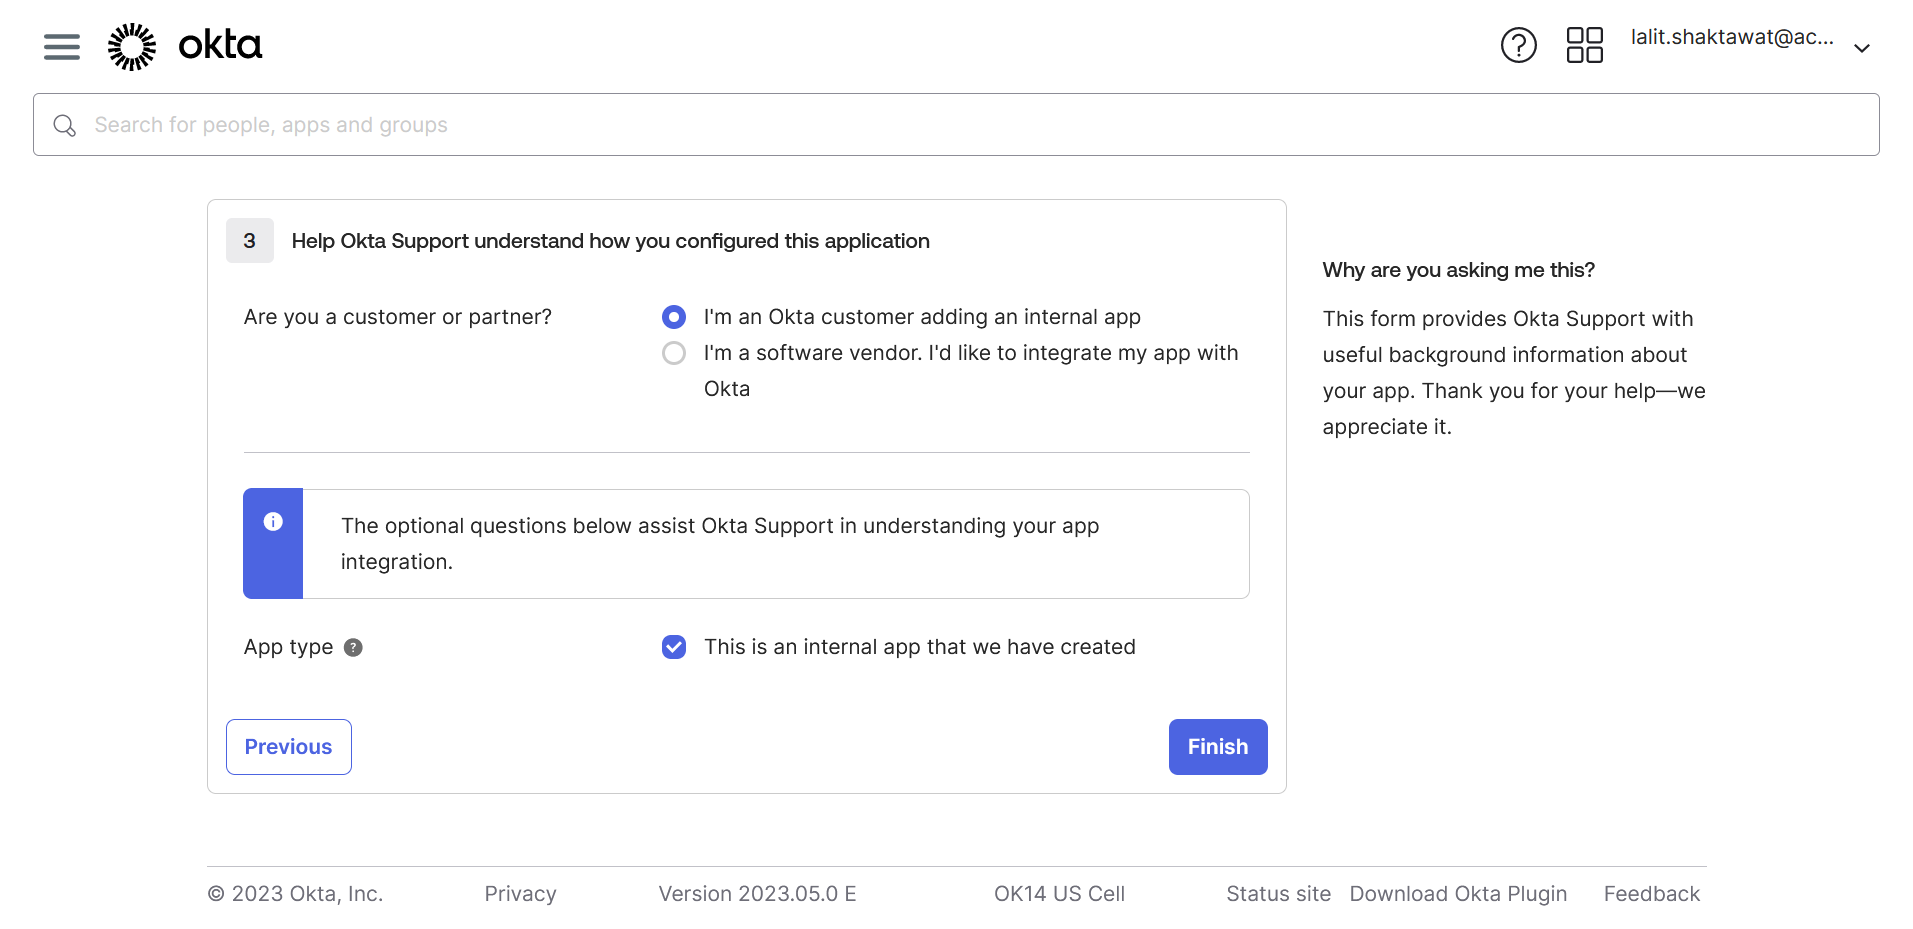Click the OK14 US Cell text
Image resolution: width=1913 pixels, height=929 pixels.
tap(1059, 894)
